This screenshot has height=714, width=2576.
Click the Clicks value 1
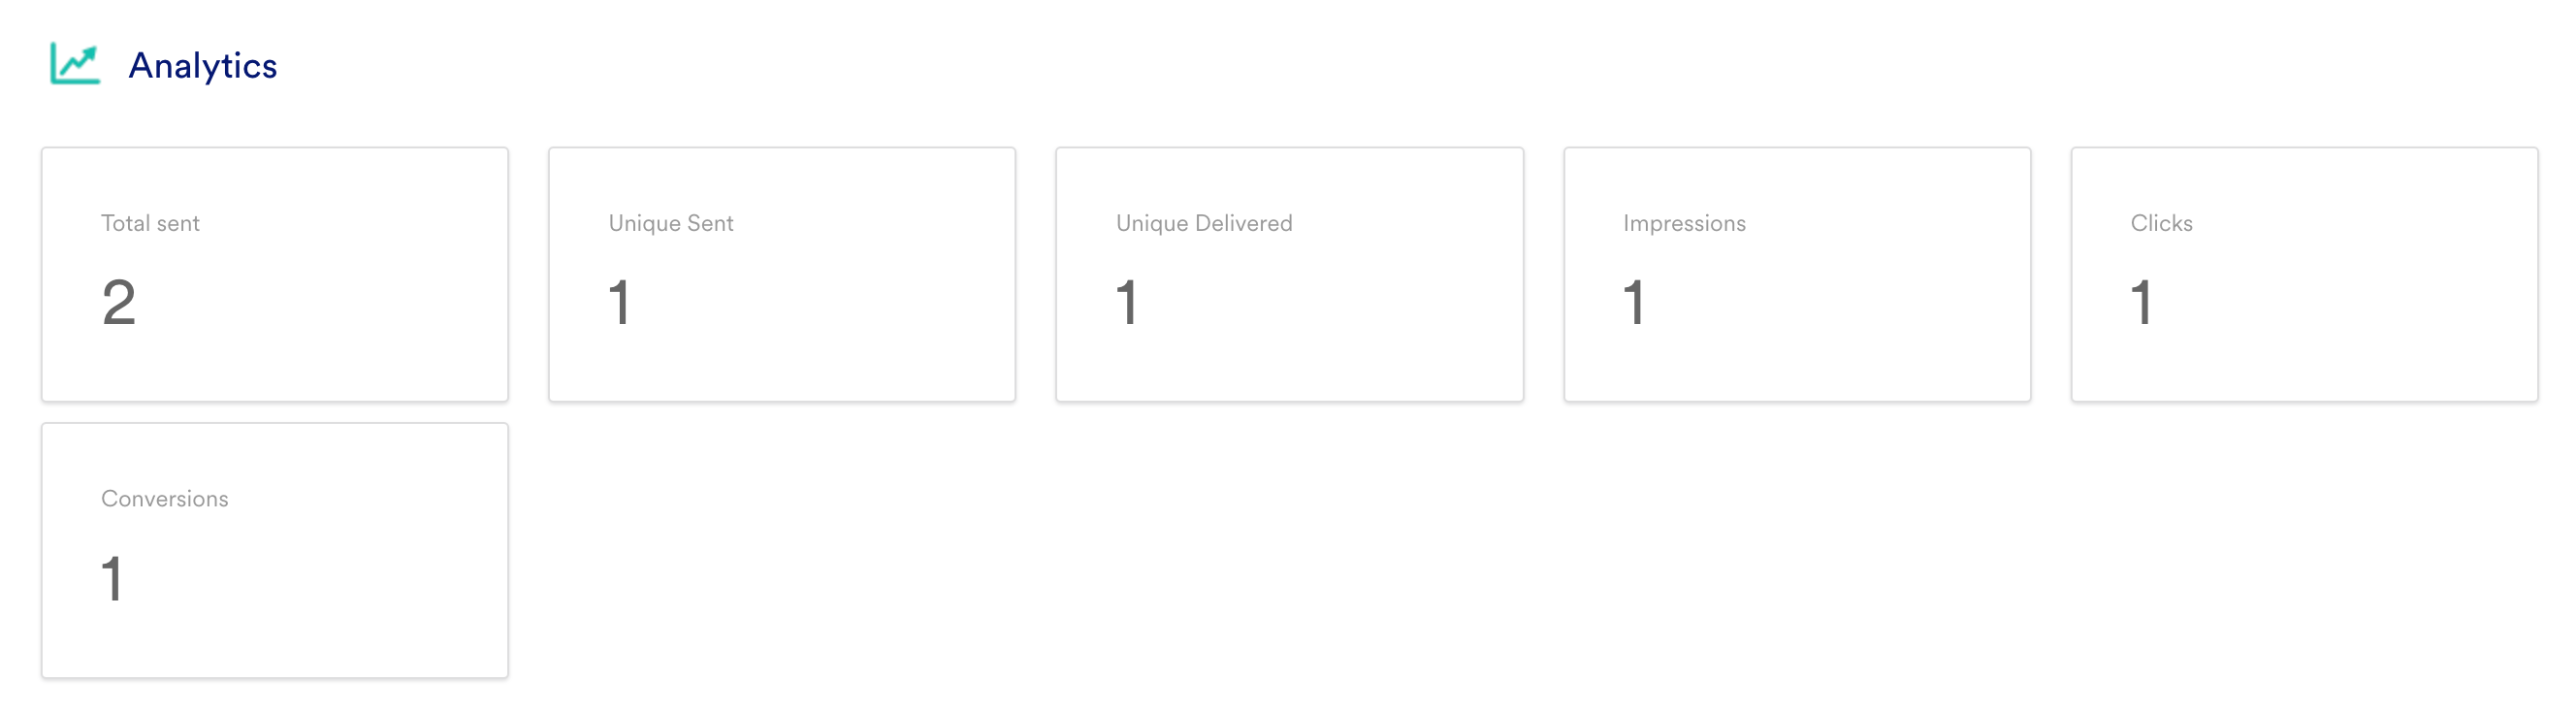pos(2141,302)
